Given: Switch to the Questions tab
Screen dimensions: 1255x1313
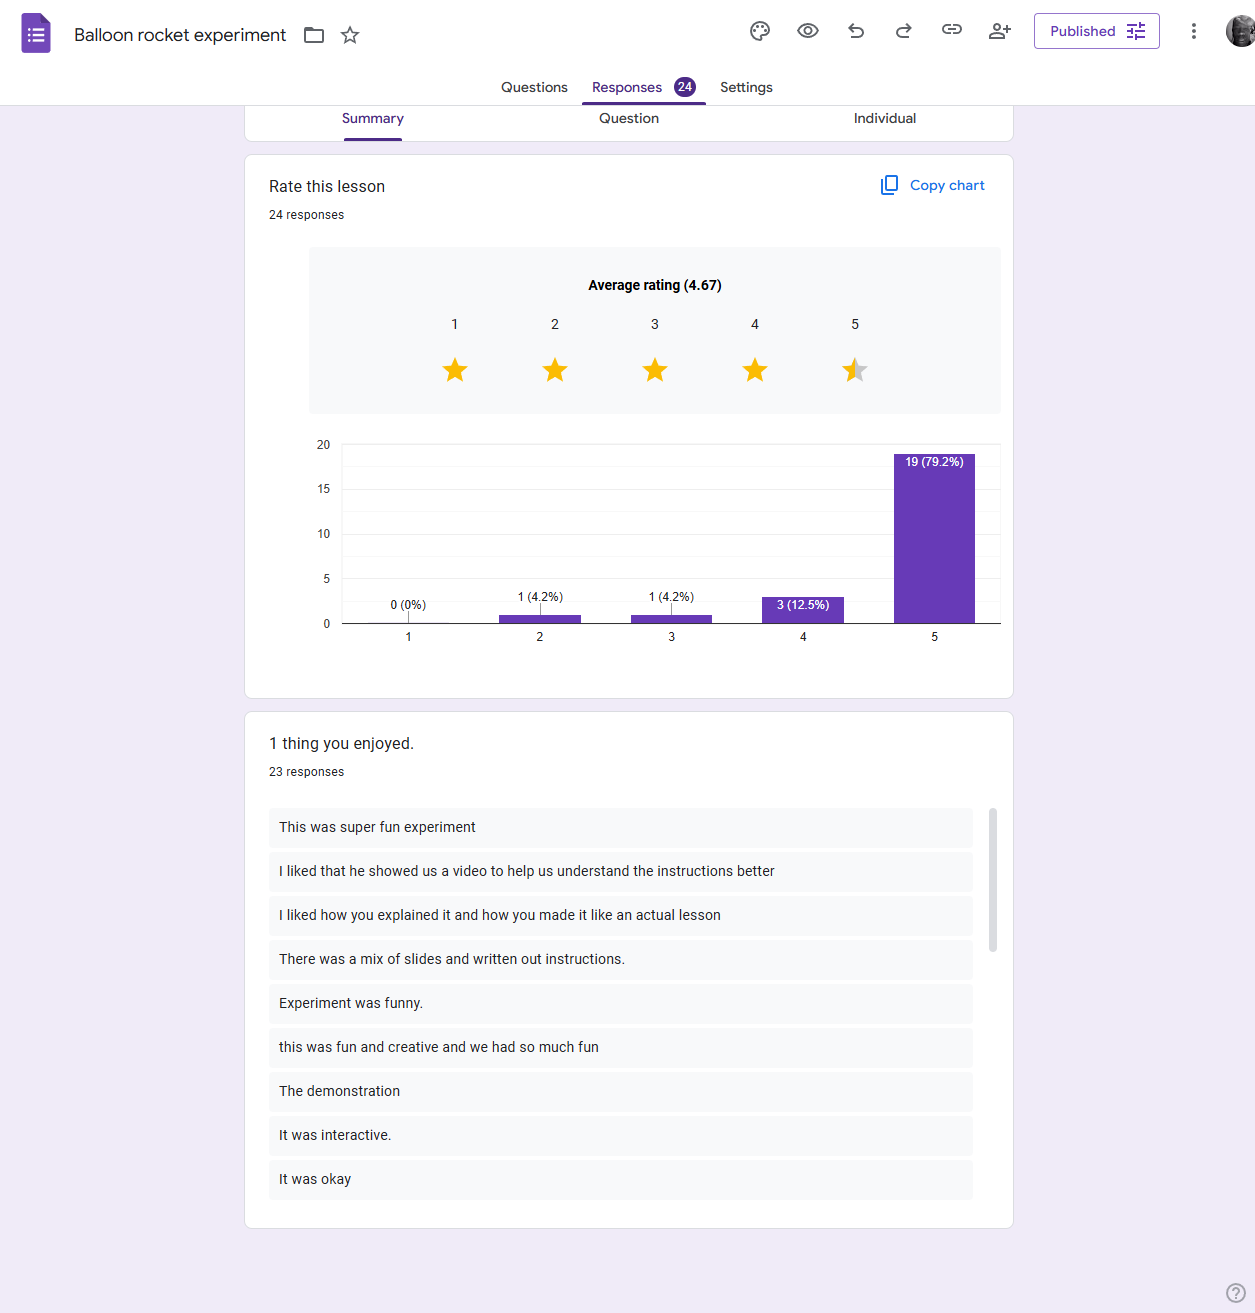Looking at the screenshot, I should tap(534, 87).
